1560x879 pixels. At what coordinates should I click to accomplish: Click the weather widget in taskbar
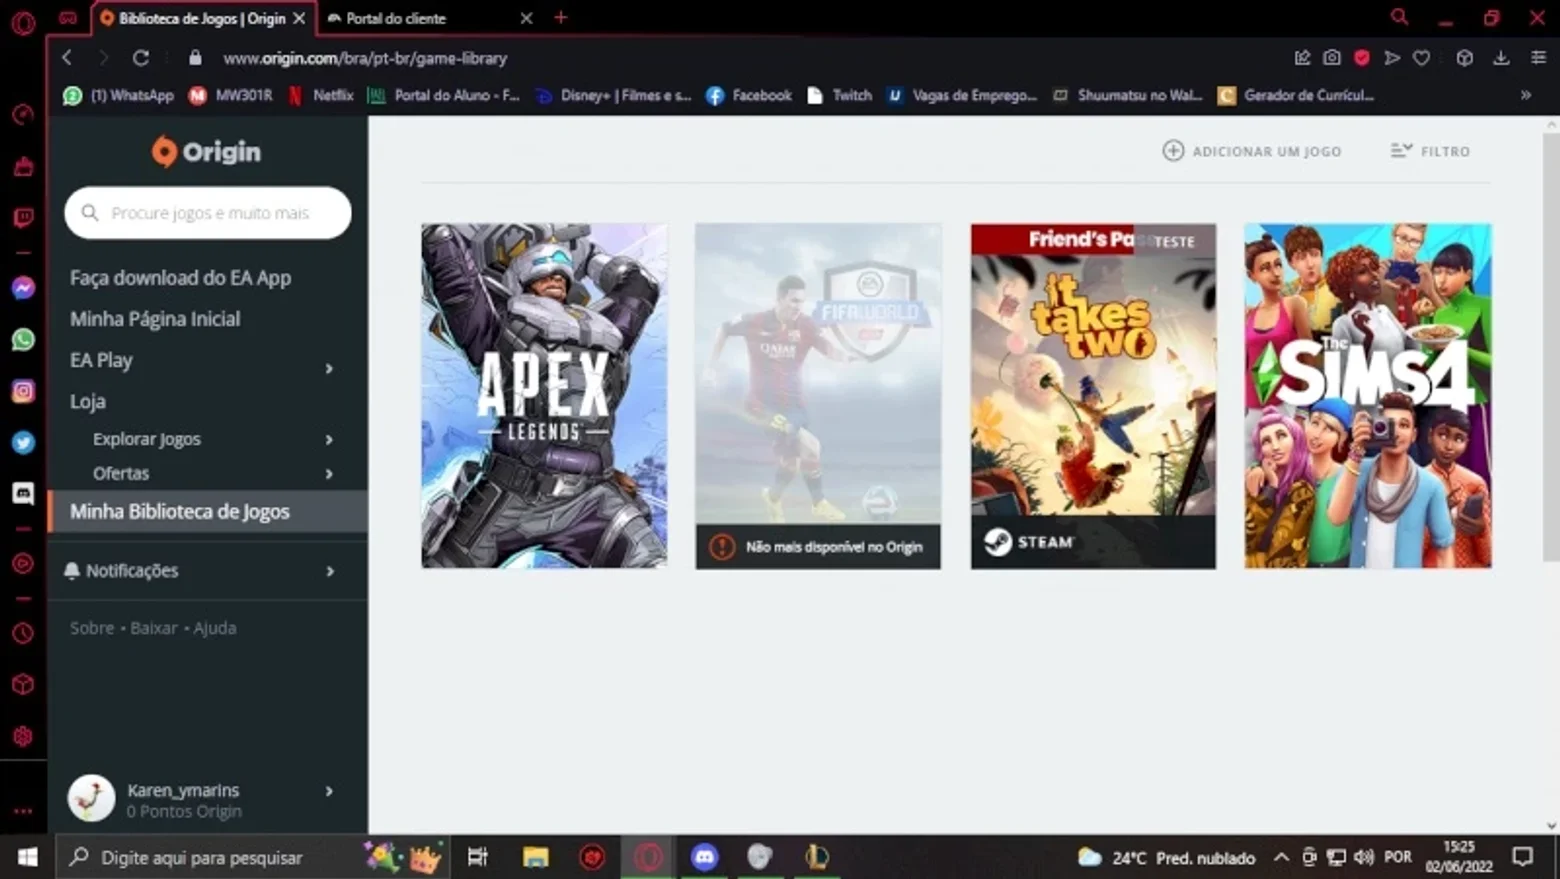click(x=1166, y=857)
